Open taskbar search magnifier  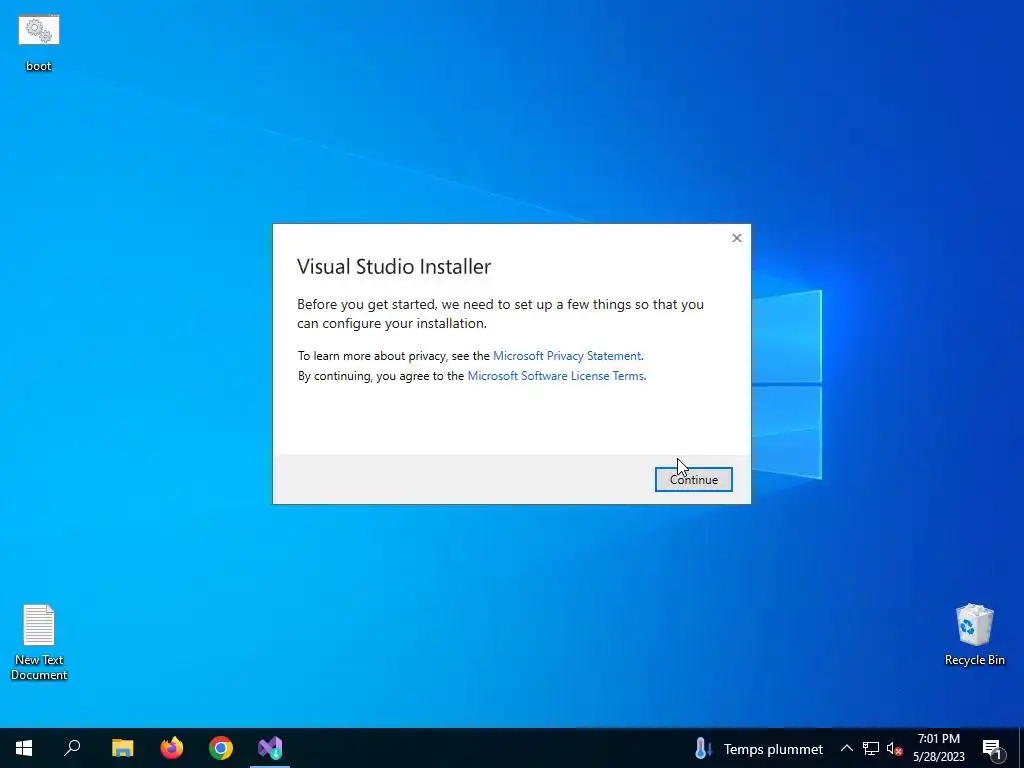(x=72, y=748)
